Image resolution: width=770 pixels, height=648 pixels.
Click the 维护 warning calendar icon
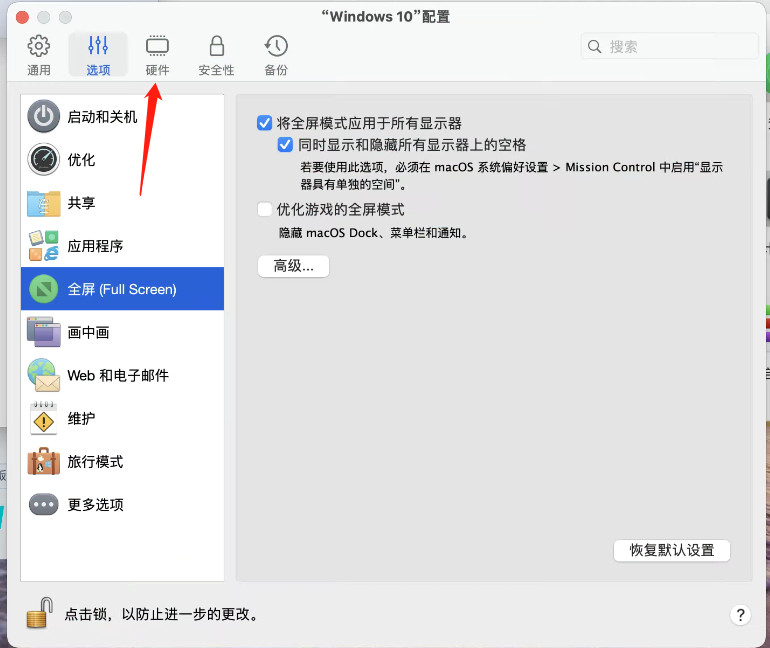pyautogui.click(x=44, y=418)
